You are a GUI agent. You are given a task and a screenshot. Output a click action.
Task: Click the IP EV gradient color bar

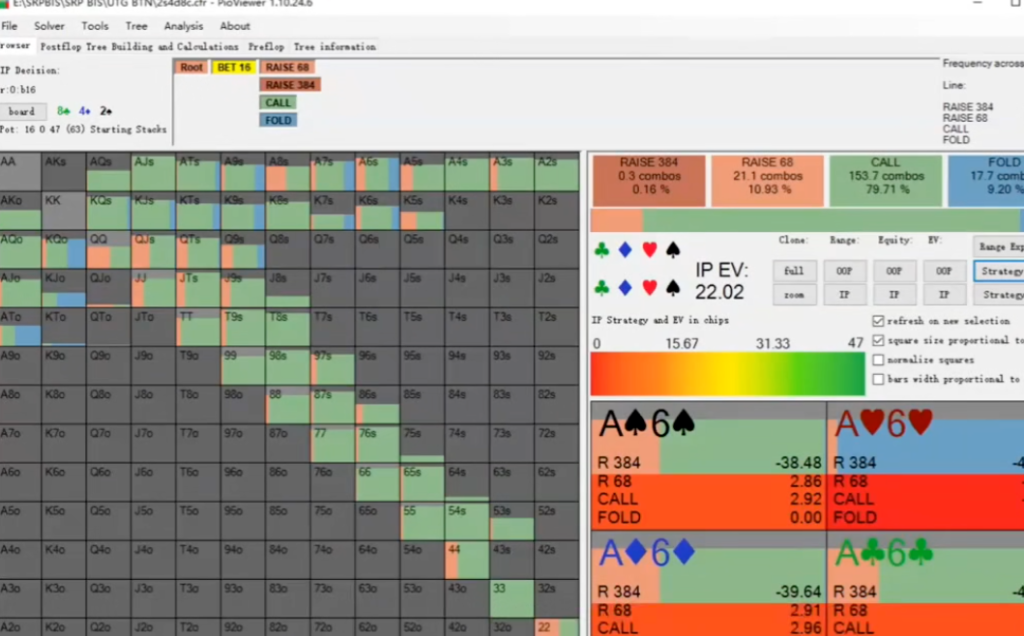coord(727,374)
